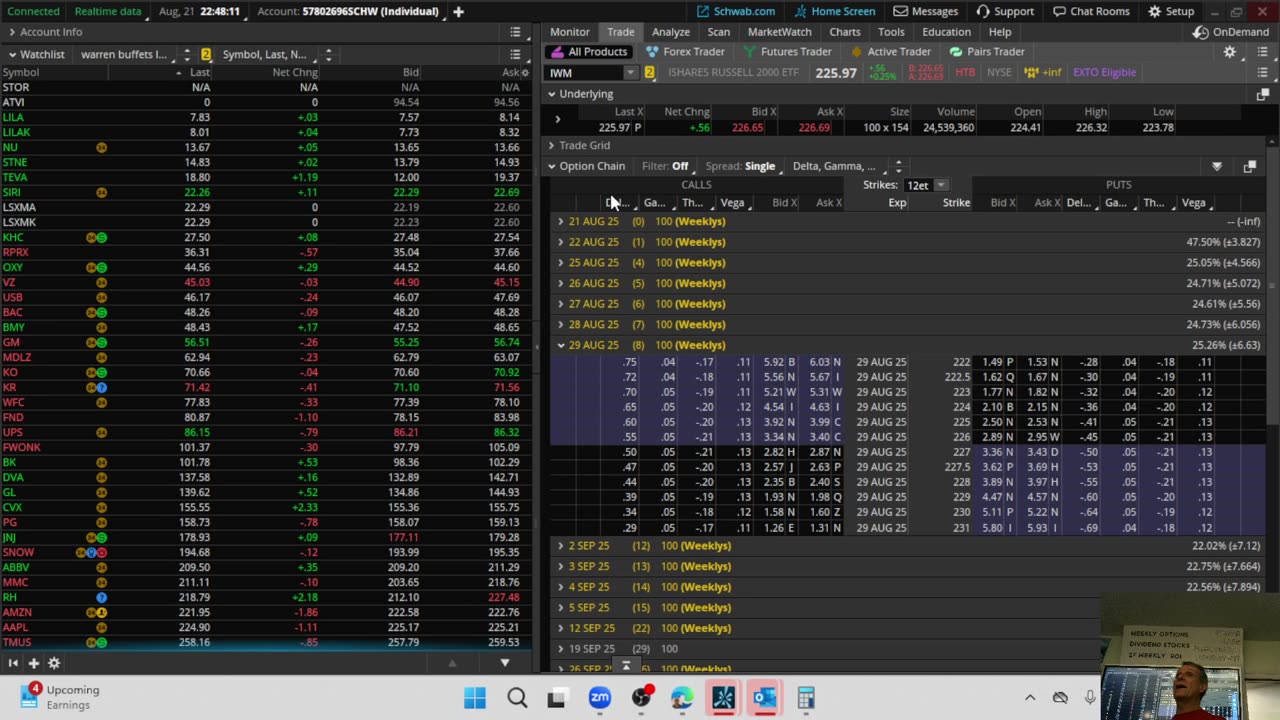
Task: Open Support headset option
Action: point(1004,11)
